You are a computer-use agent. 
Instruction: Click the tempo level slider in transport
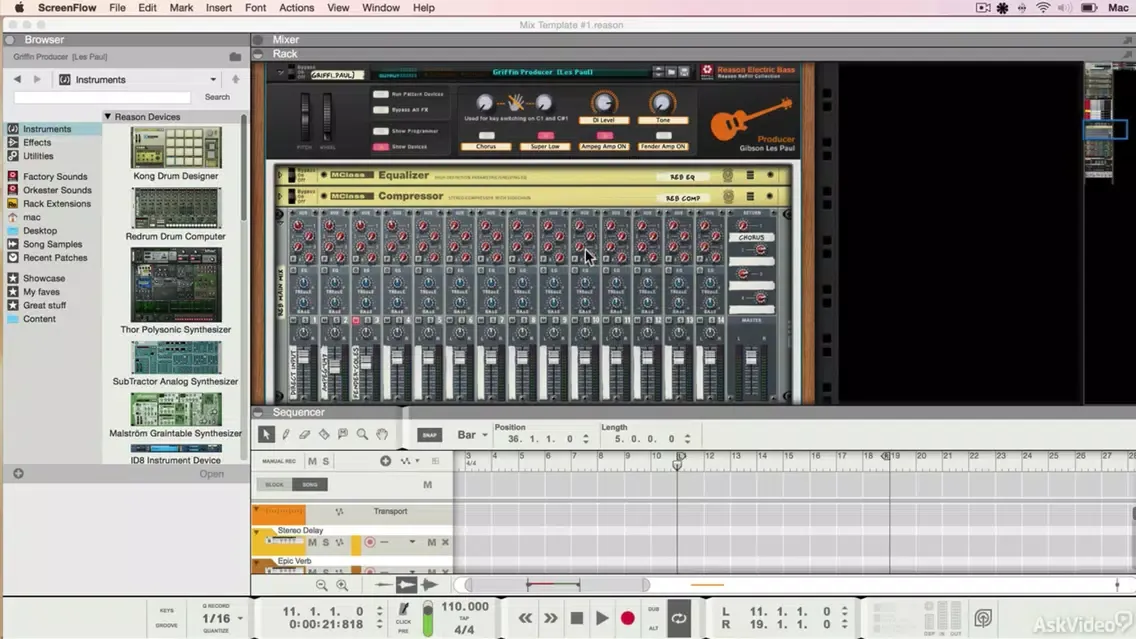click(x=428, y=618)
